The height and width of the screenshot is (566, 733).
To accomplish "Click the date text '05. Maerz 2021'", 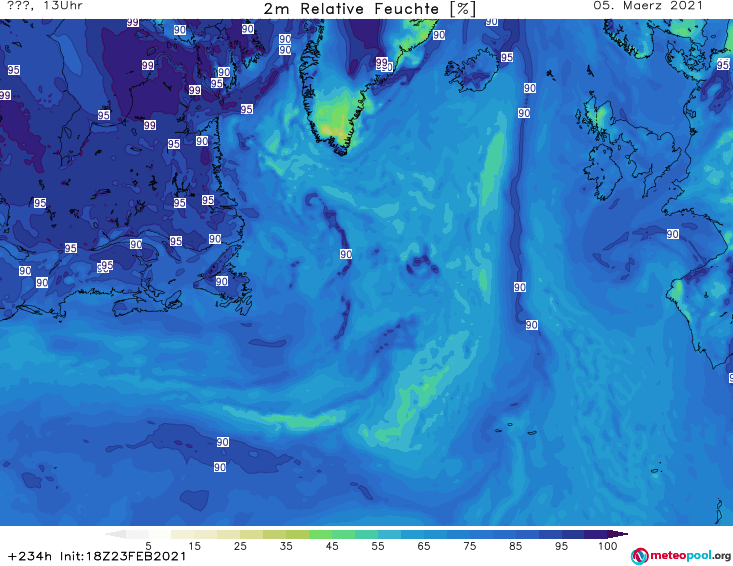I will (648, 6).
